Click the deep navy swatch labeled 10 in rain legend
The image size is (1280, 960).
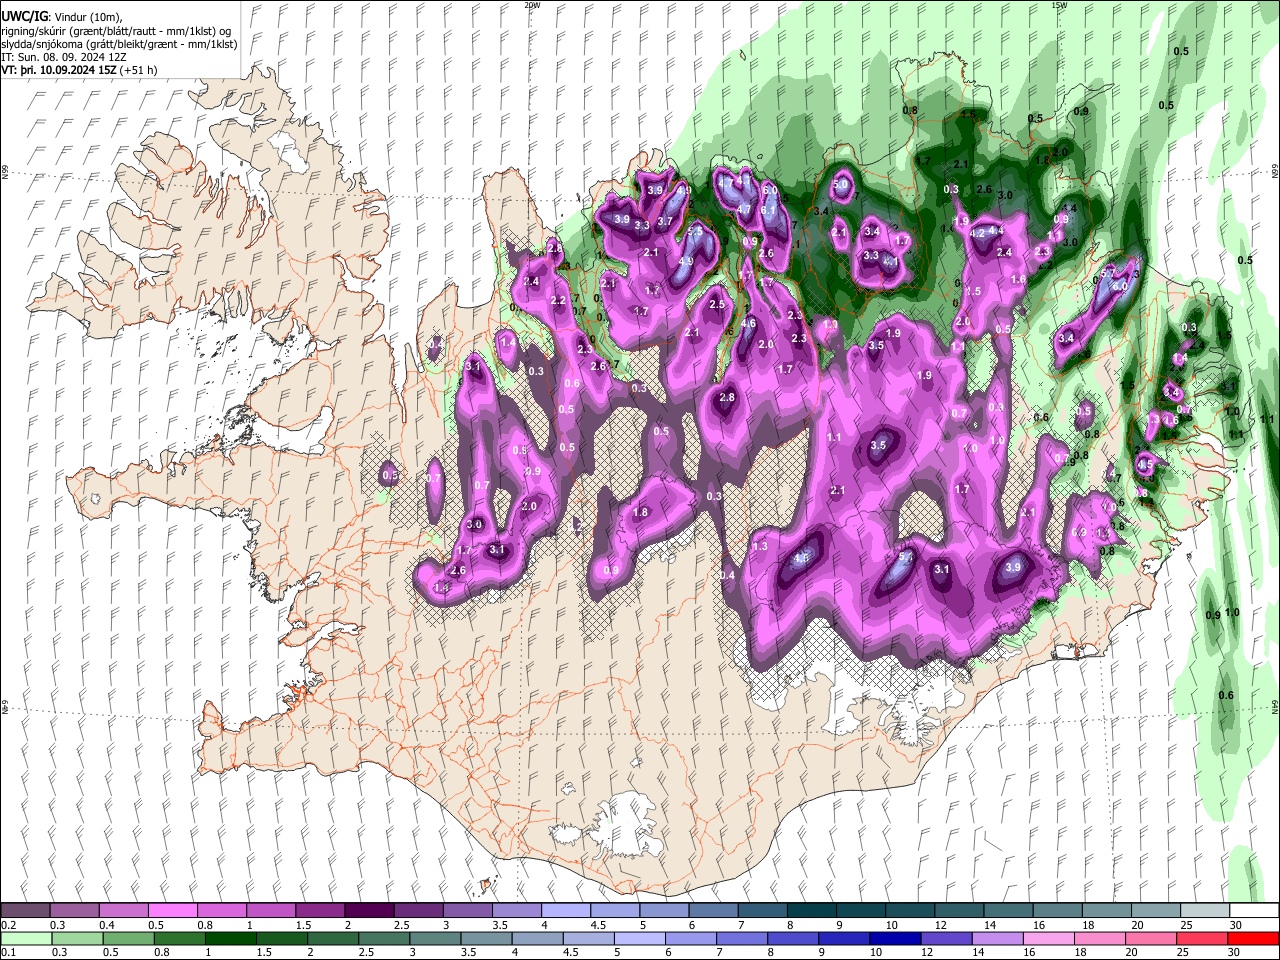[894, 938]
